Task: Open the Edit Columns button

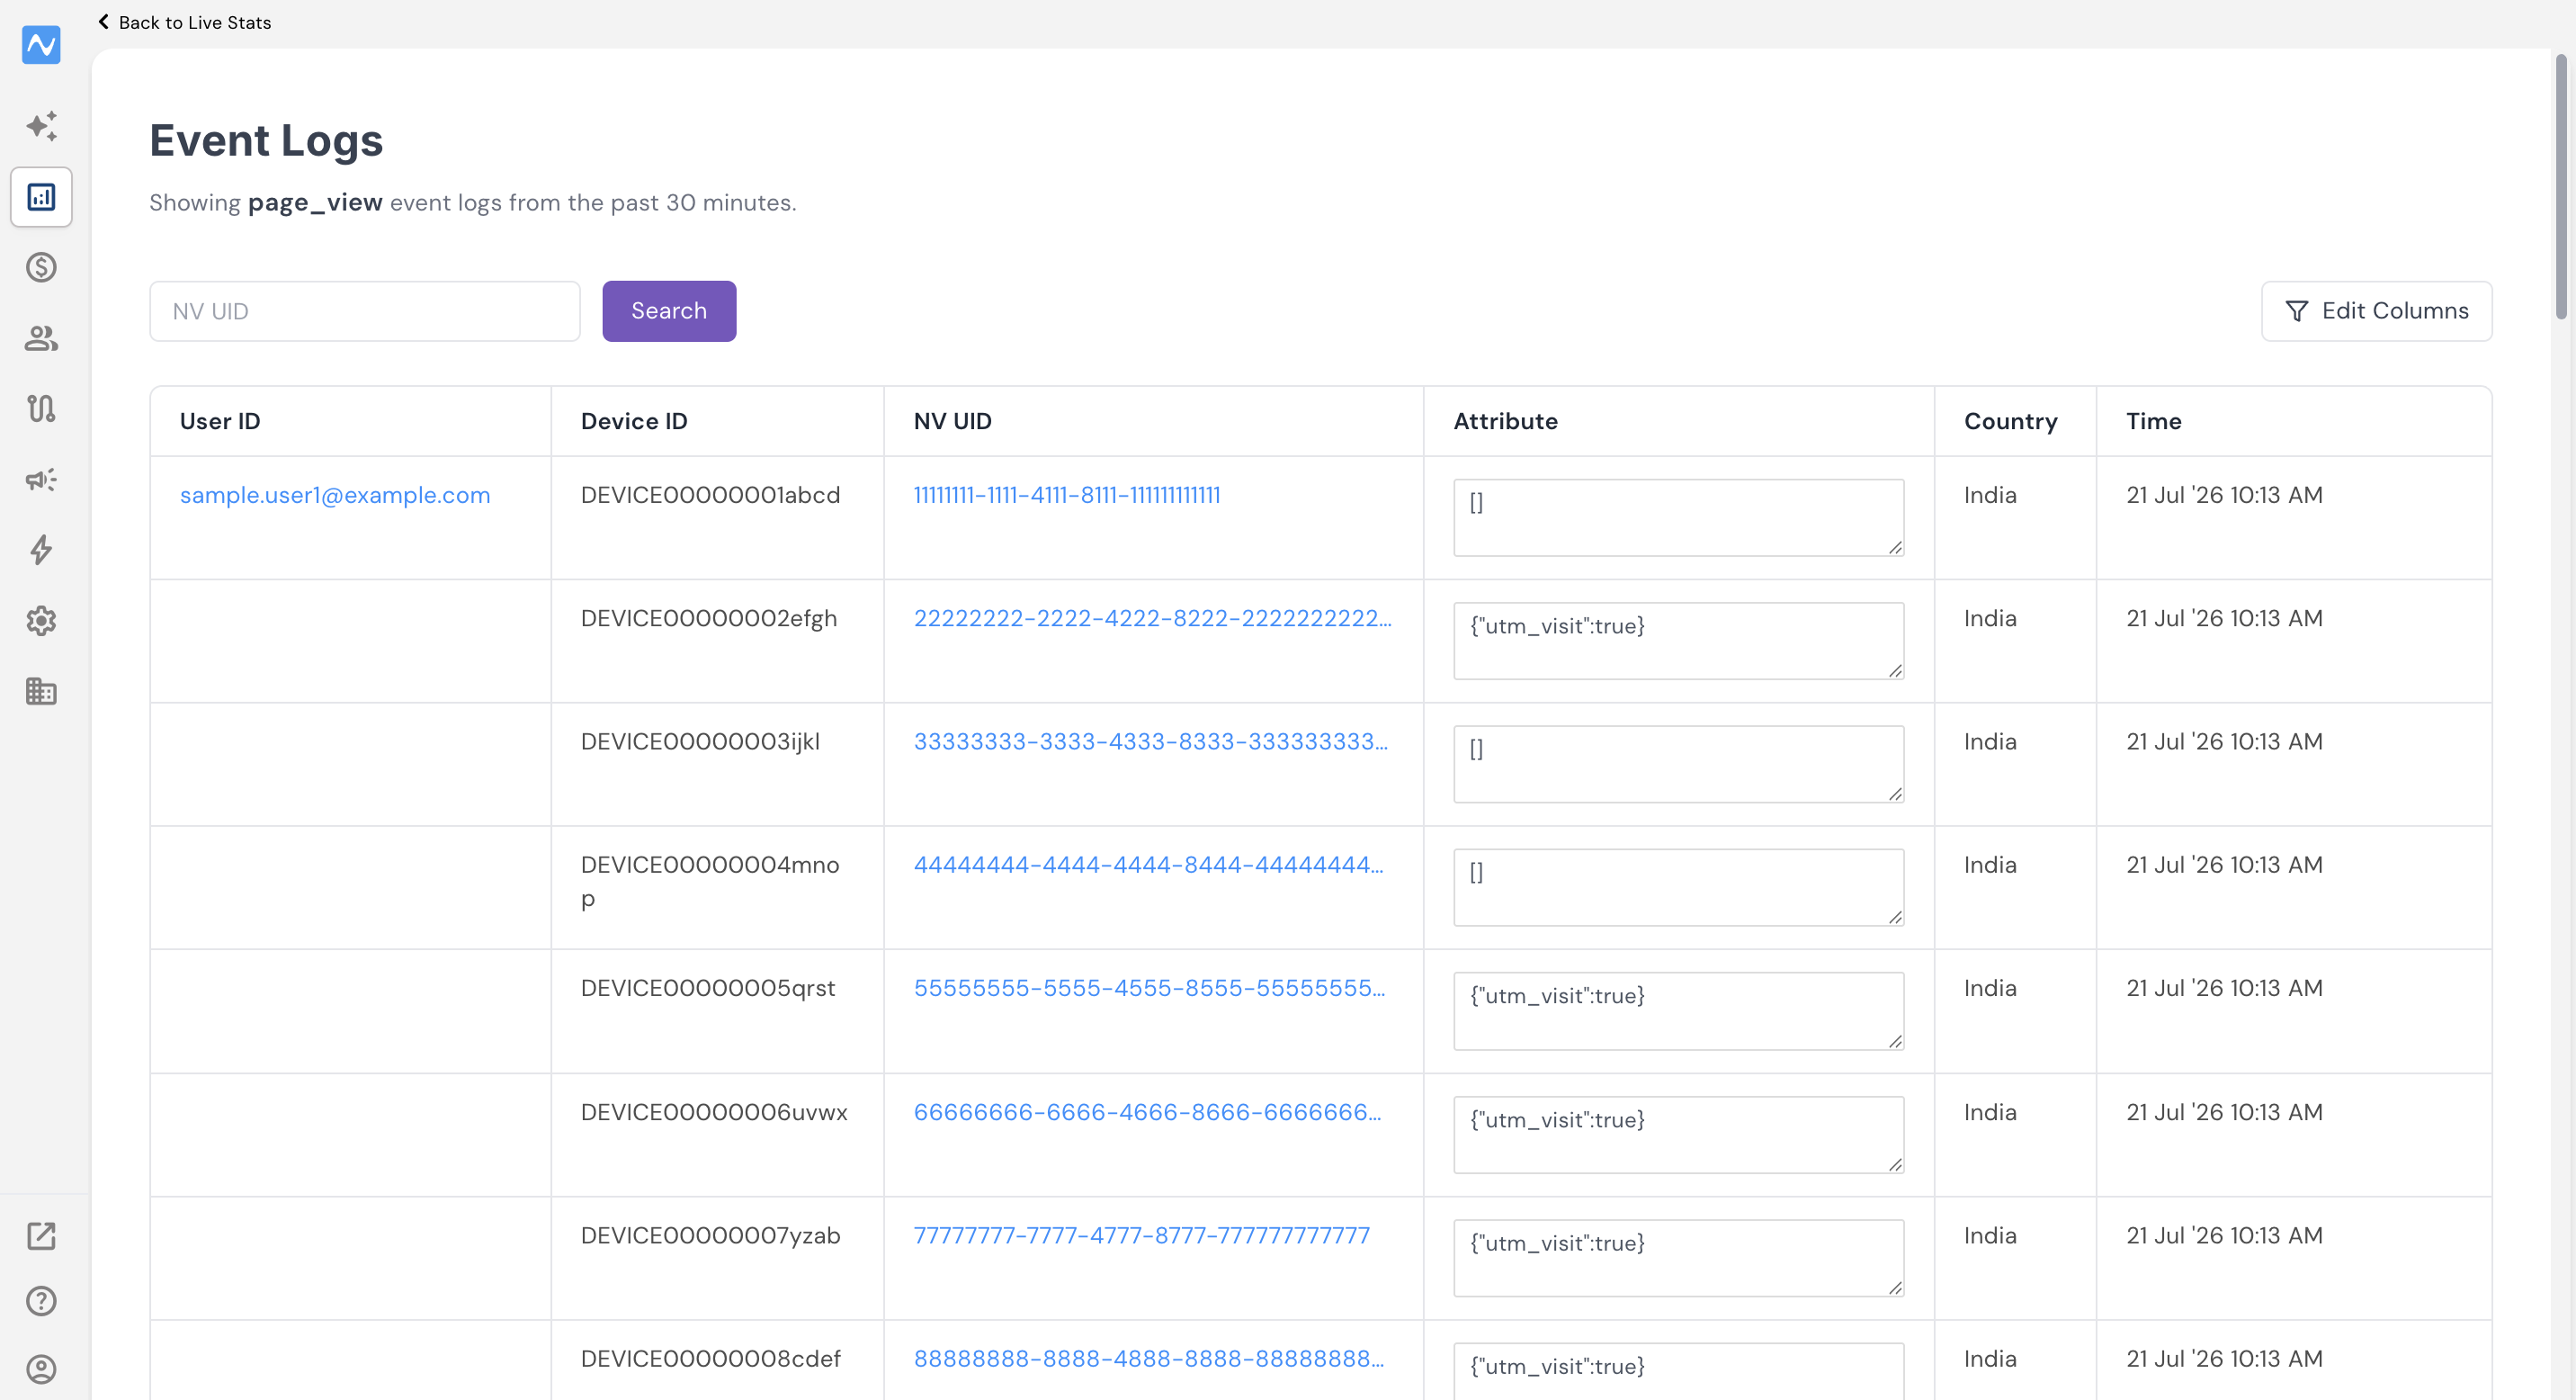Action: (x=2376, y=311)
